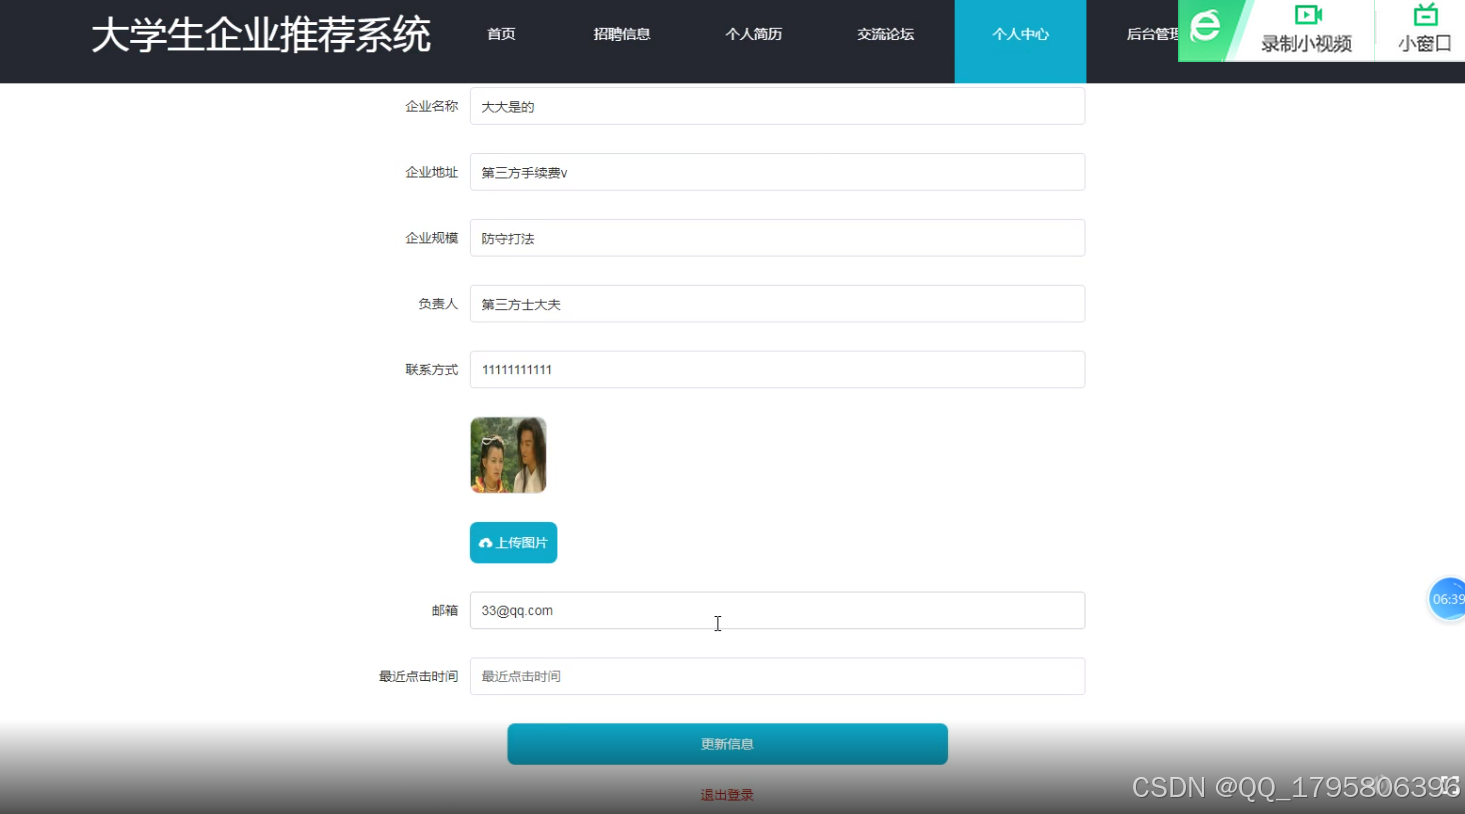This screenshot has width=1465, height=814.
Task: Select the highlighted 个人中心 tab
Action: pyautogui.click(x=1019, y=33)
